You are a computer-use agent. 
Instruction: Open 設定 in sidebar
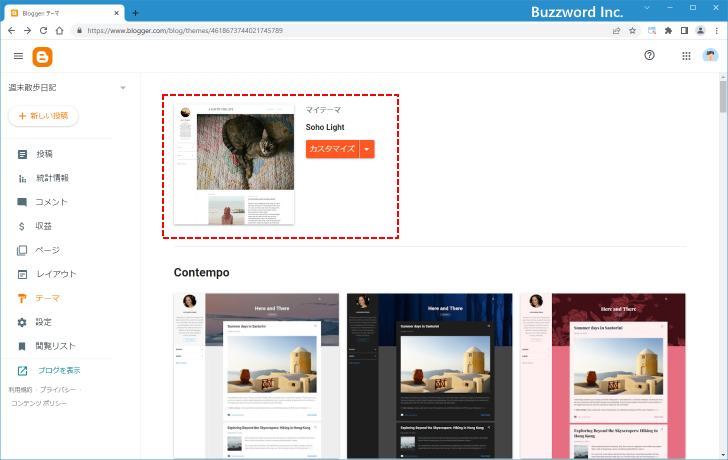coord(44,322)
